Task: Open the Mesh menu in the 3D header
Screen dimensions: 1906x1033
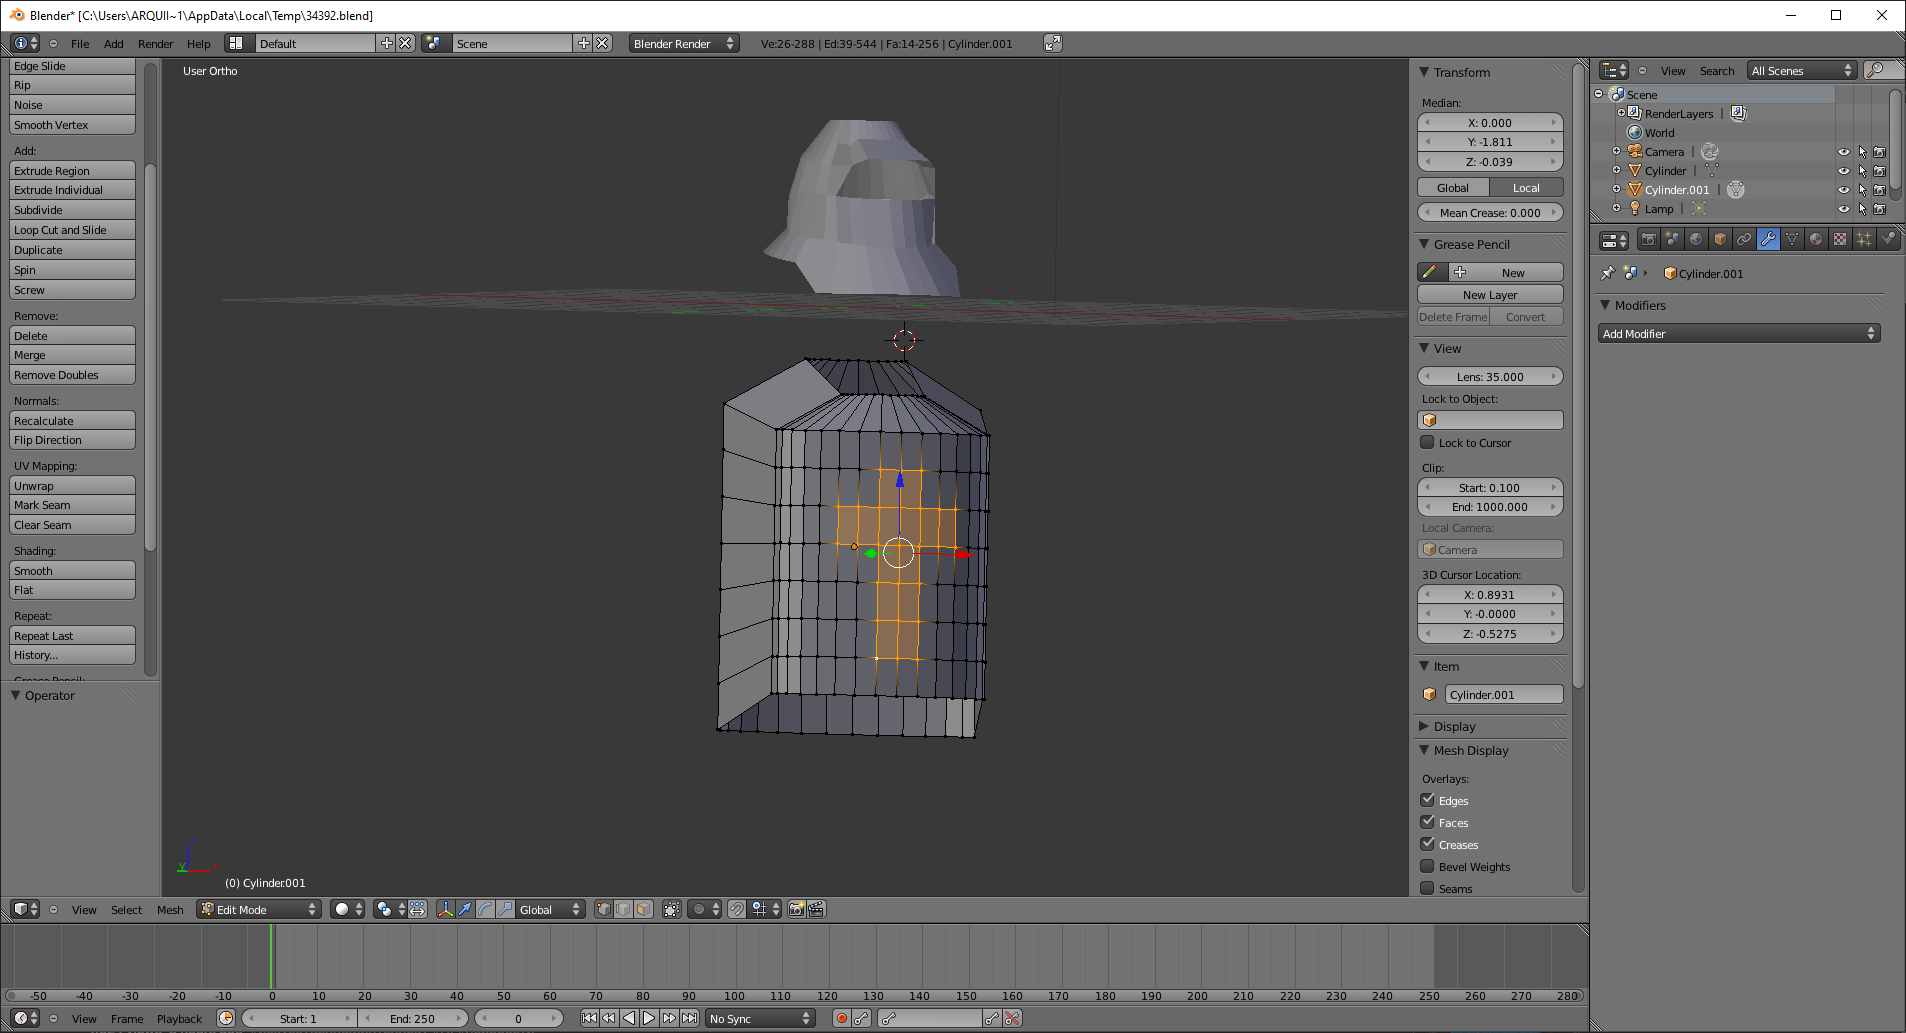Action: click(x=170, y=909)
